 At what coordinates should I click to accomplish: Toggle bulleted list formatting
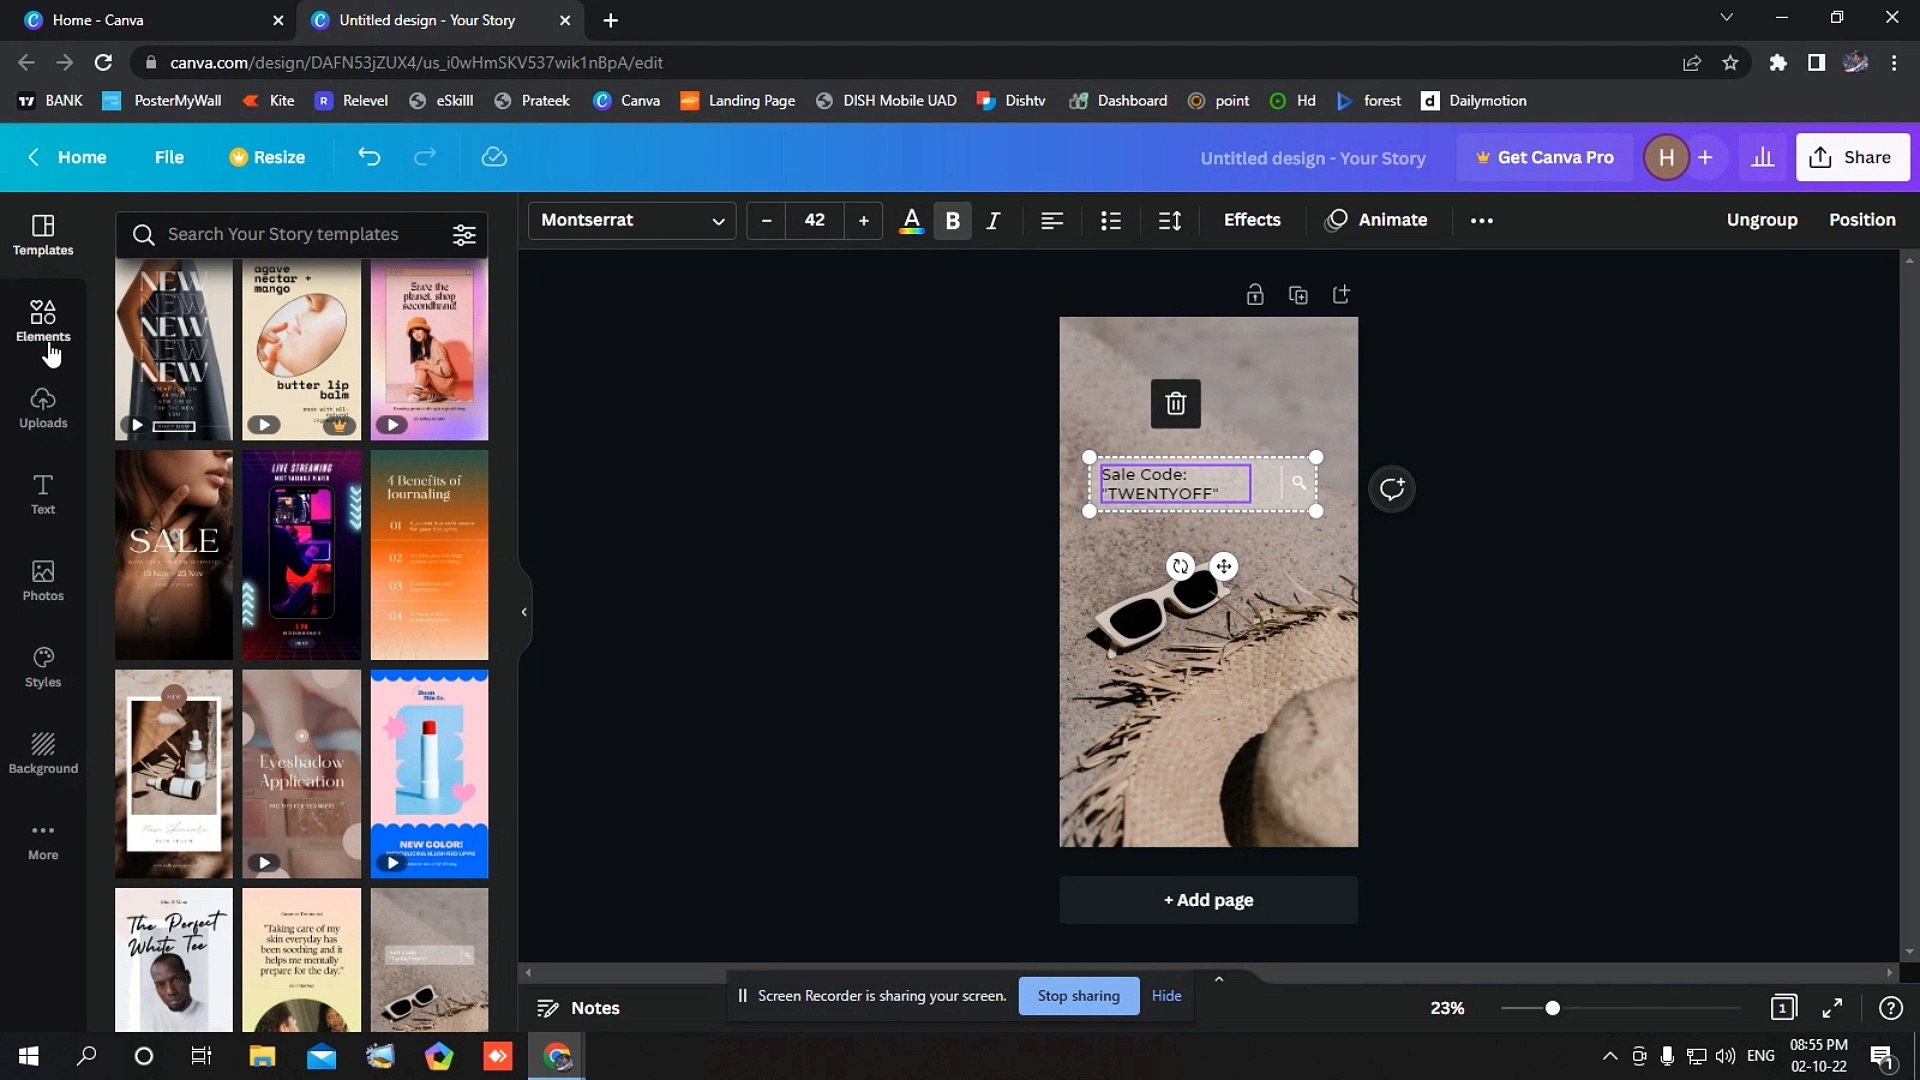coord(1111,220)
